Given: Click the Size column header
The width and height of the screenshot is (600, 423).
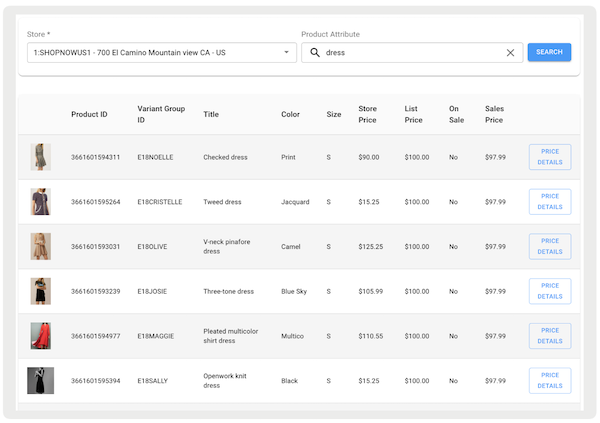Looking at the screenshot, I should [334, 114].
